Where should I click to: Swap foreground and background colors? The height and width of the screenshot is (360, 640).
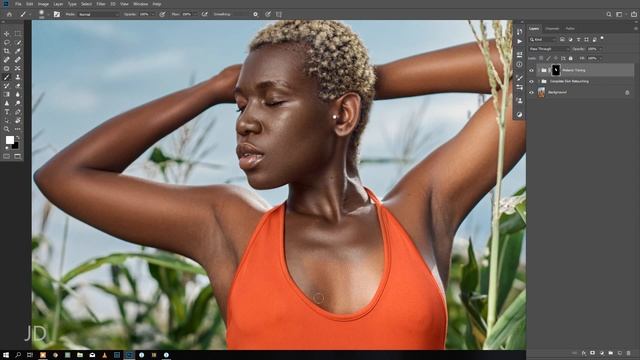point(18,138)
